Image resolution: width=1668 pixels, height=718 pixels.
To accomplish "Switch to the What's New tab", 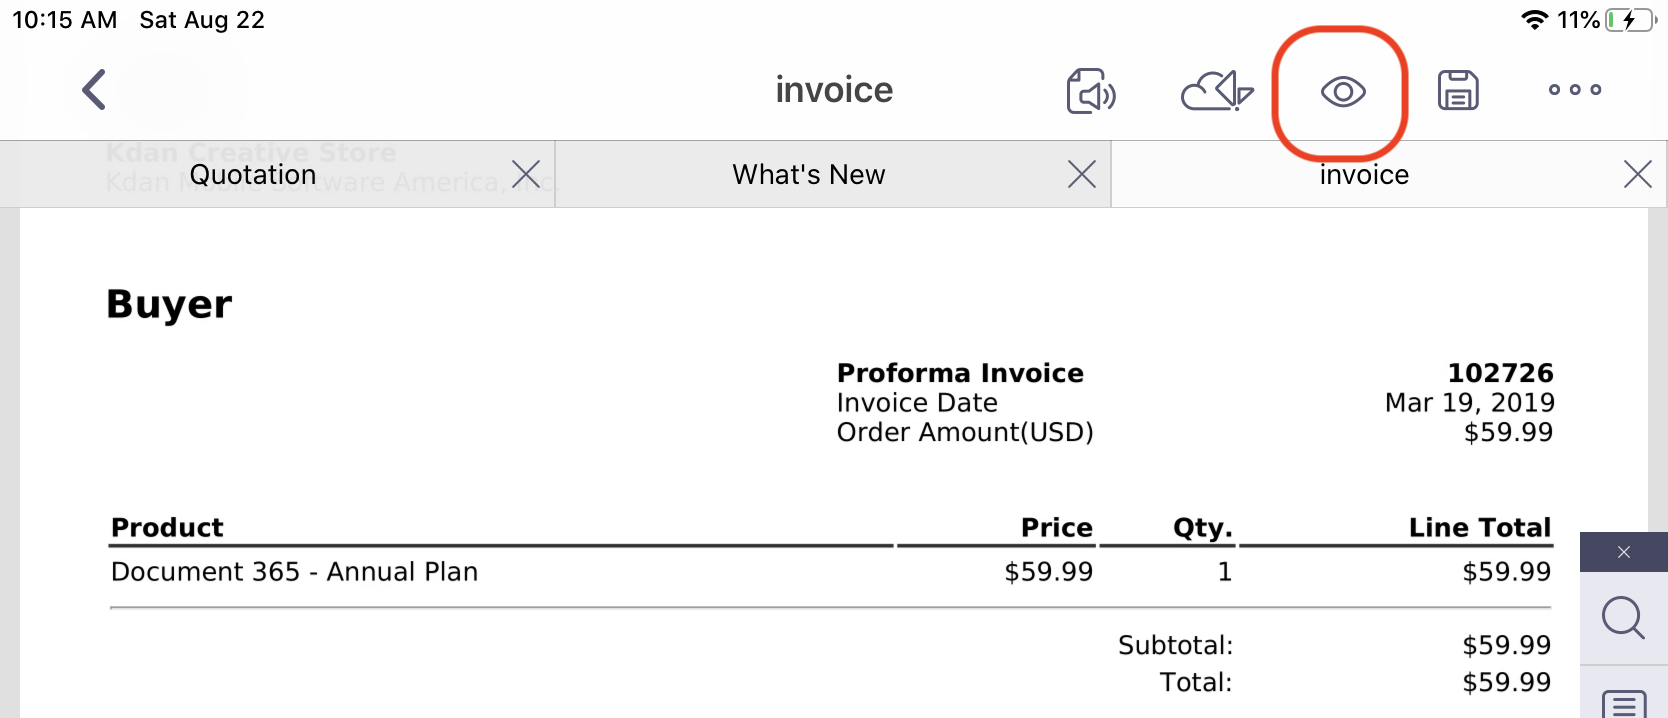I will pyautogui.click(x=808, y=175).
